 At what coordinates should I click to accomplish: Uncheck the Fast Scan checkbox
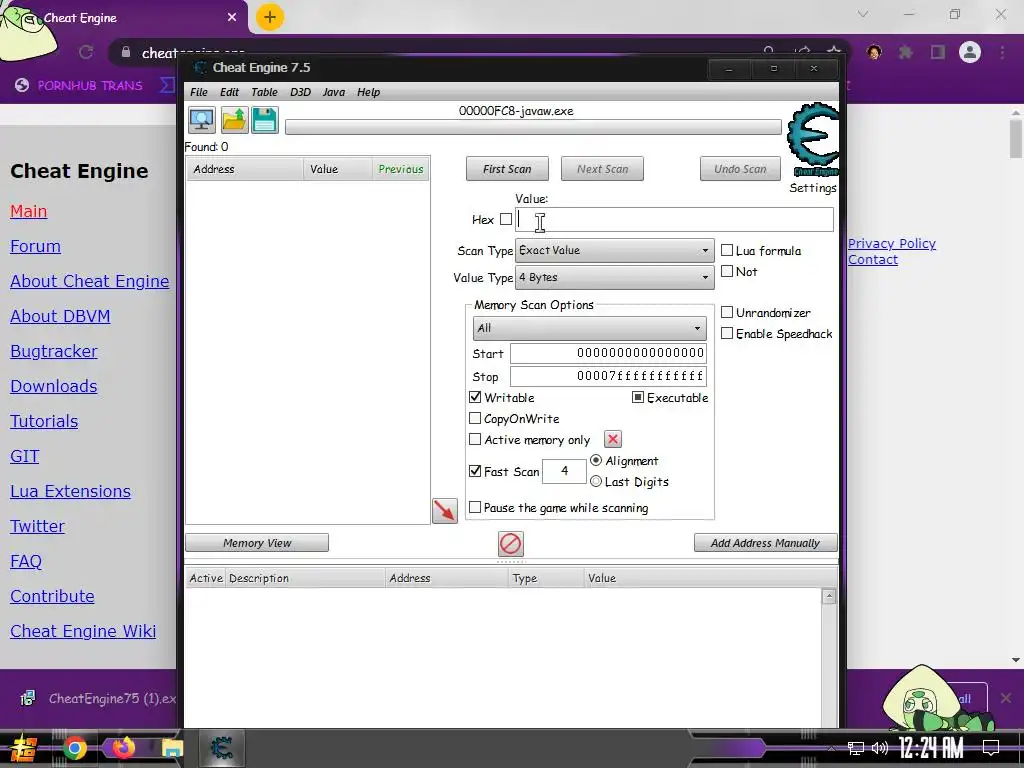click(475, 471)
